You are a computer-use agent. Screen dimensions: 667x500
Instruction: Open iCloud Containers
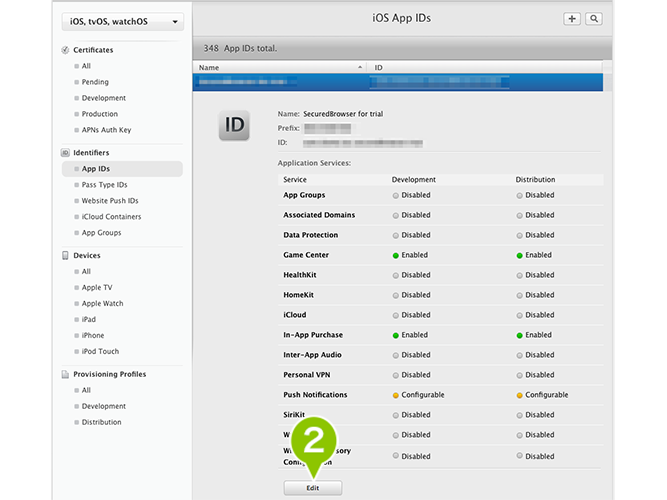point(111,217)
